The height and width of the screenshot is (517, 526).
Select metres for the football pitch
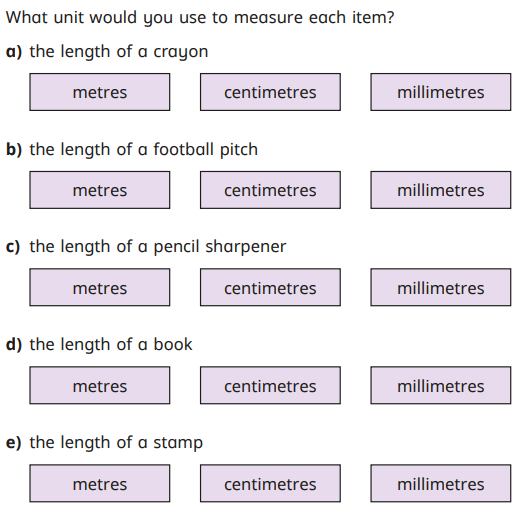click(100, 190)
